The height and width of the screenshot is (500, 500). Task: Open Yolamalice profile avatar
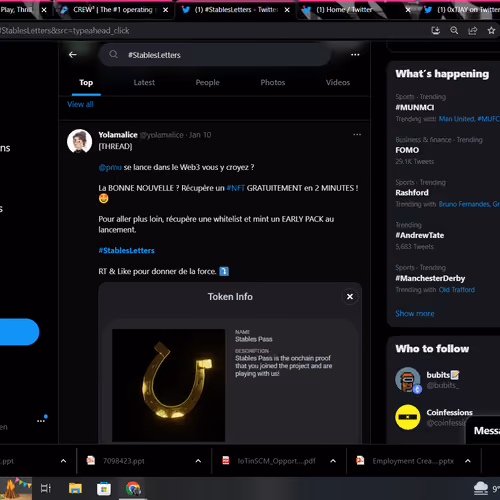click(x=79, y=141)
